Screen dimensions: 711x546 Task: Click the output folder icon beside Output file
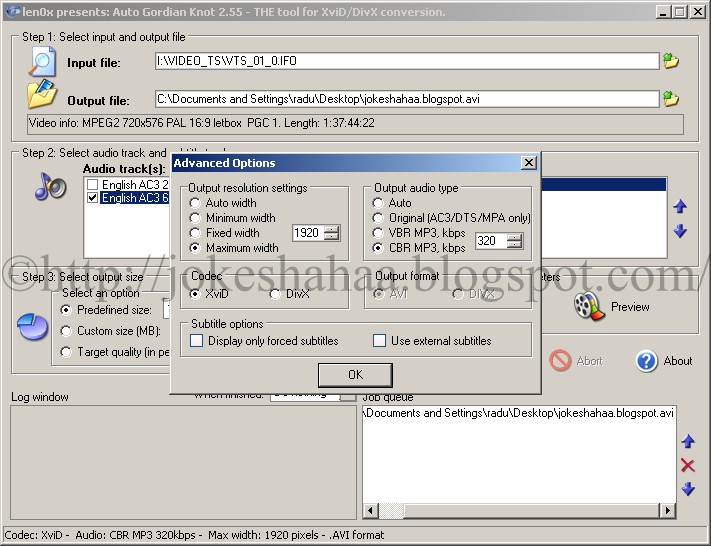pyautogui.click(x=42, y=94)
